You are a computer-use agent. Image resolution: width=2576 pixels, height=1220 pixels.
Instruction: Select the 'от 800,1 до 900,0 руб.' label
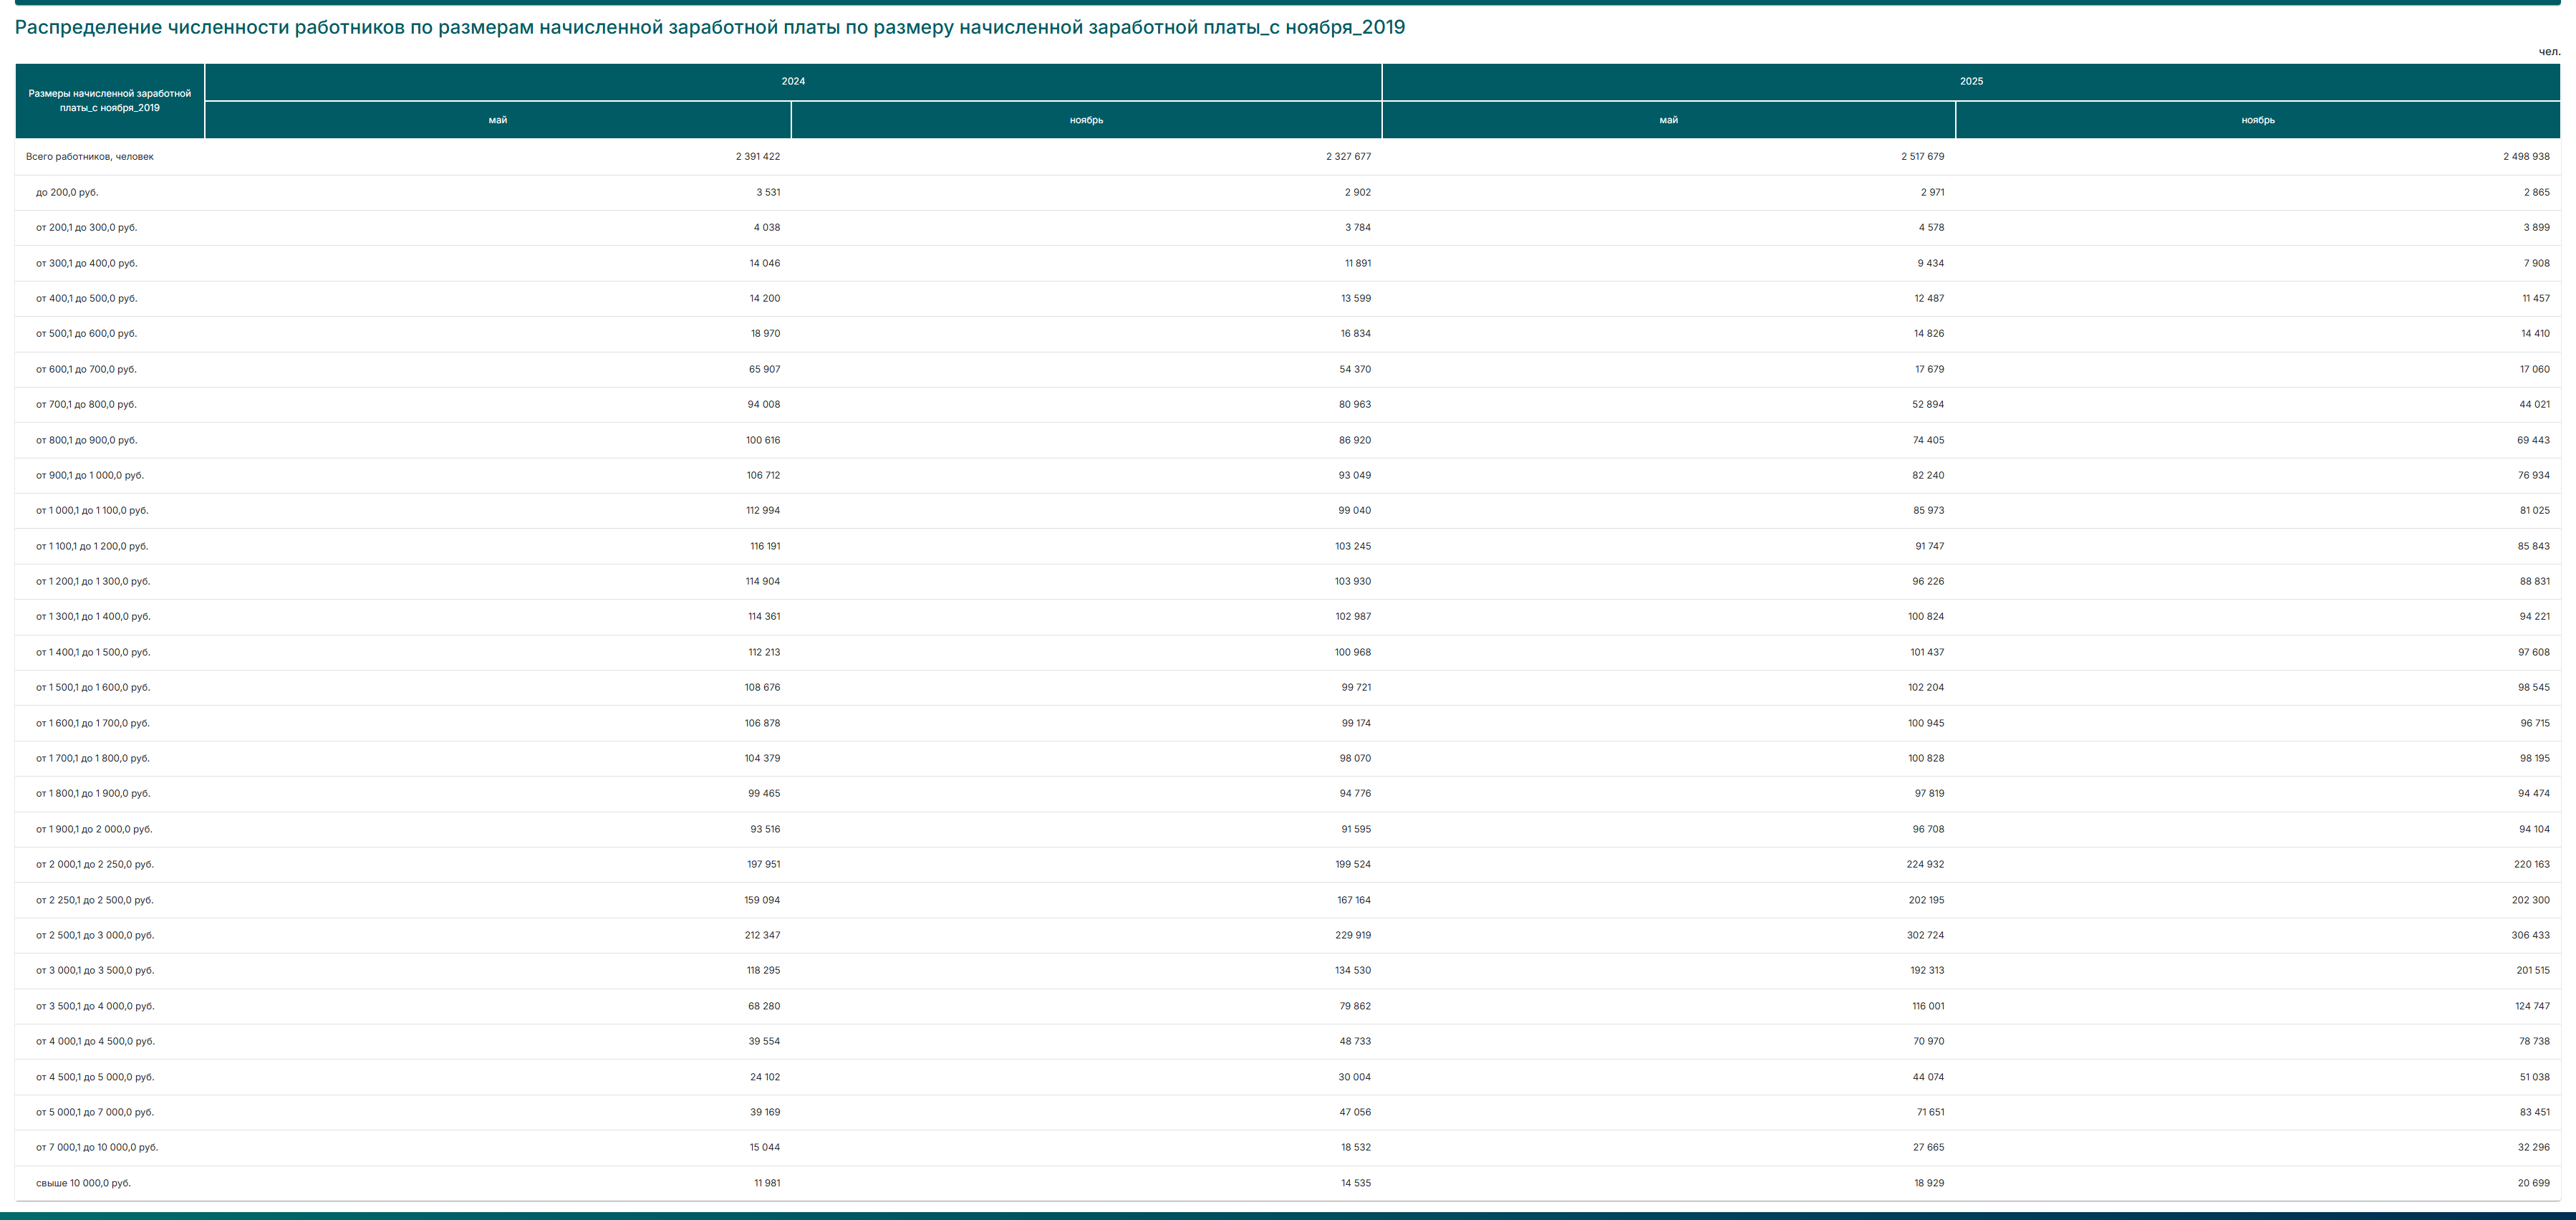pyautogui.click(x=87, y=440)
